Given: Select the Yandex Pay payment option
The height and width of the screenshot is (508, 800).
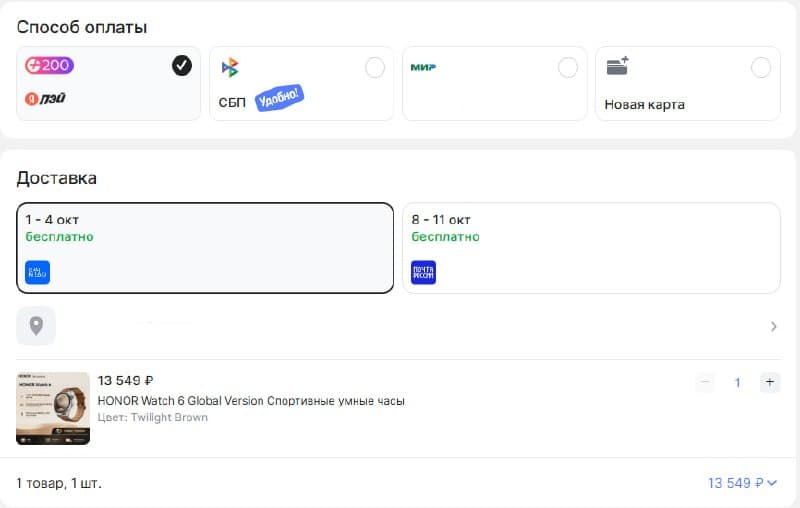Looking at the screenshot, I should pos(108,84).
